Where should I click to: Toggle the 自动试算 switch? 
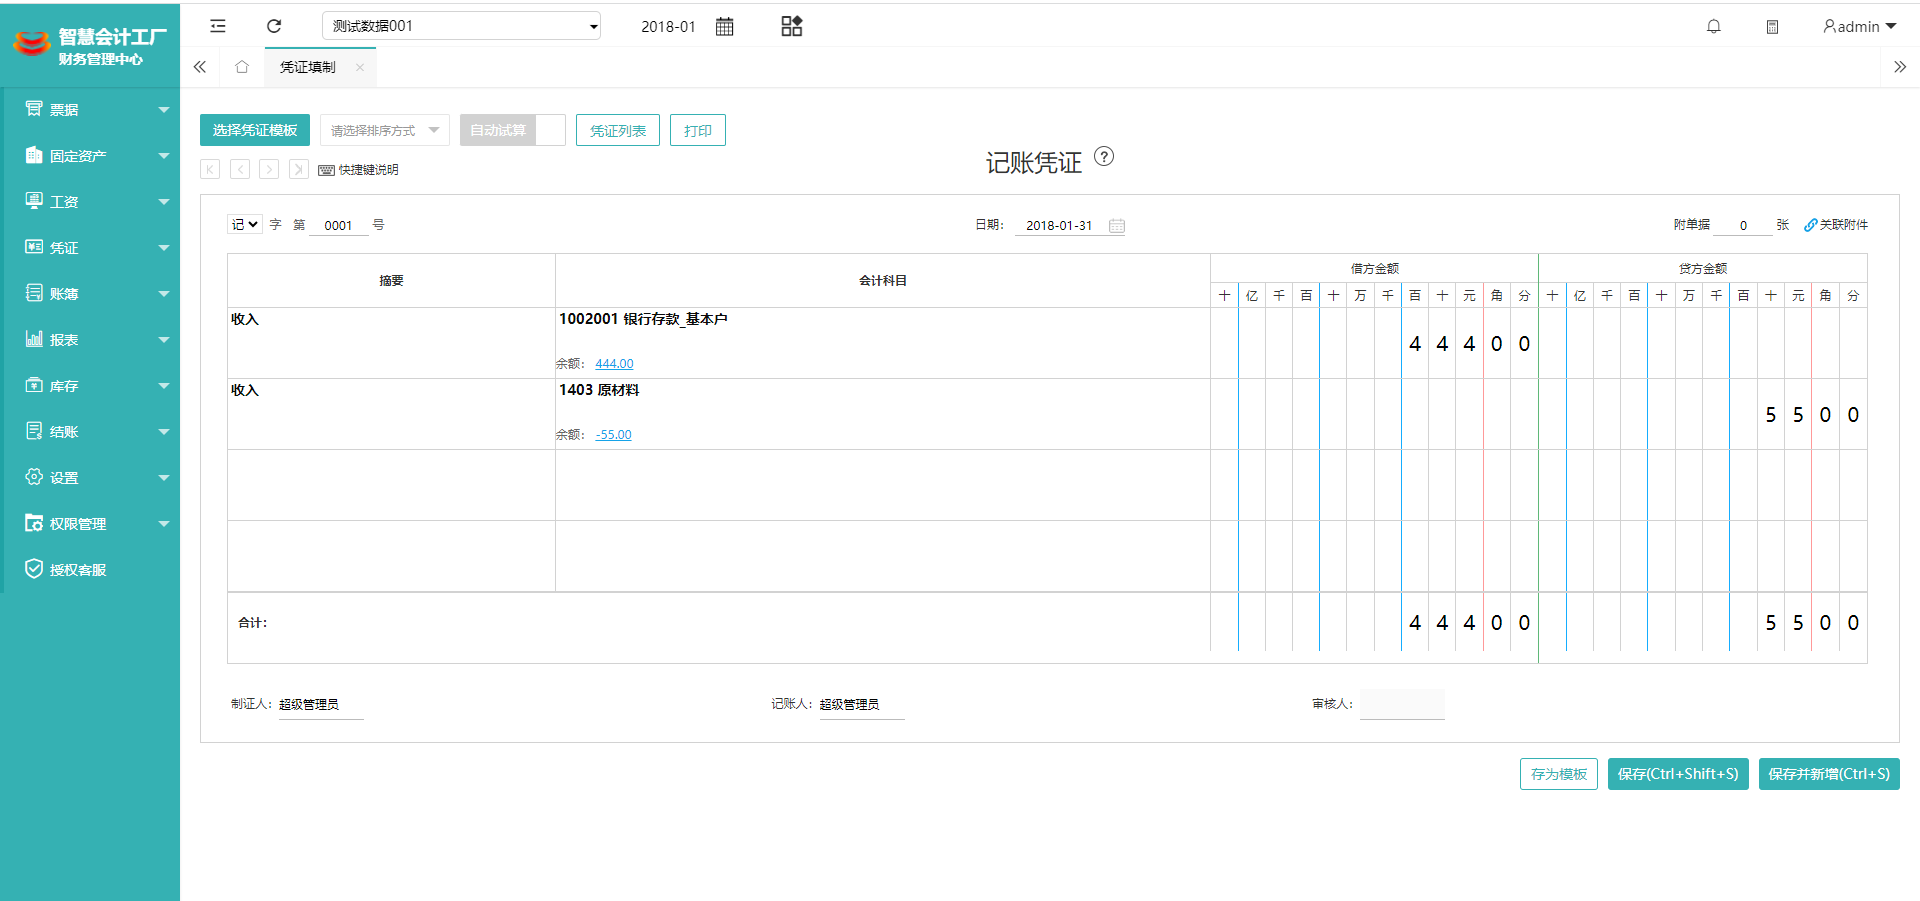pos(513,130)
